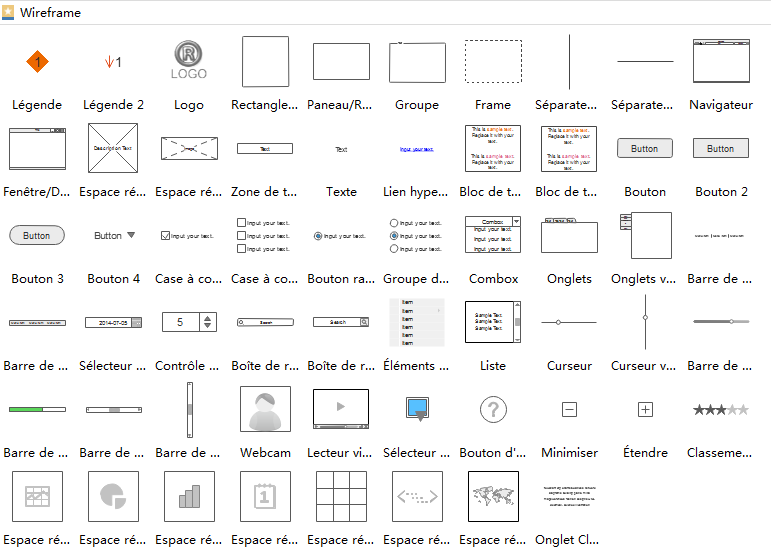Click the question mark Bouton d'aide shape
Viewport: 771px width, 555px height.
point(493,409)
